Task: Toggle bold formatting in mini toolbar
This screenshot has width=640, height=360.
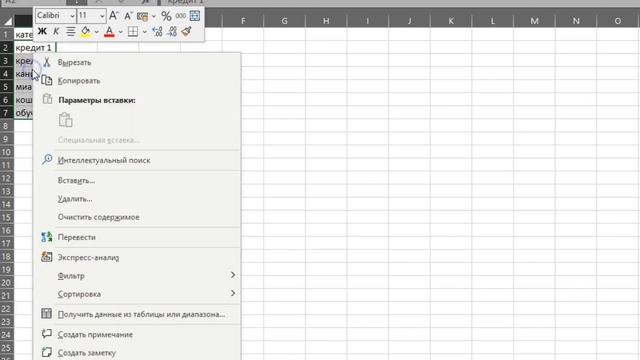Action: (42, 31)
